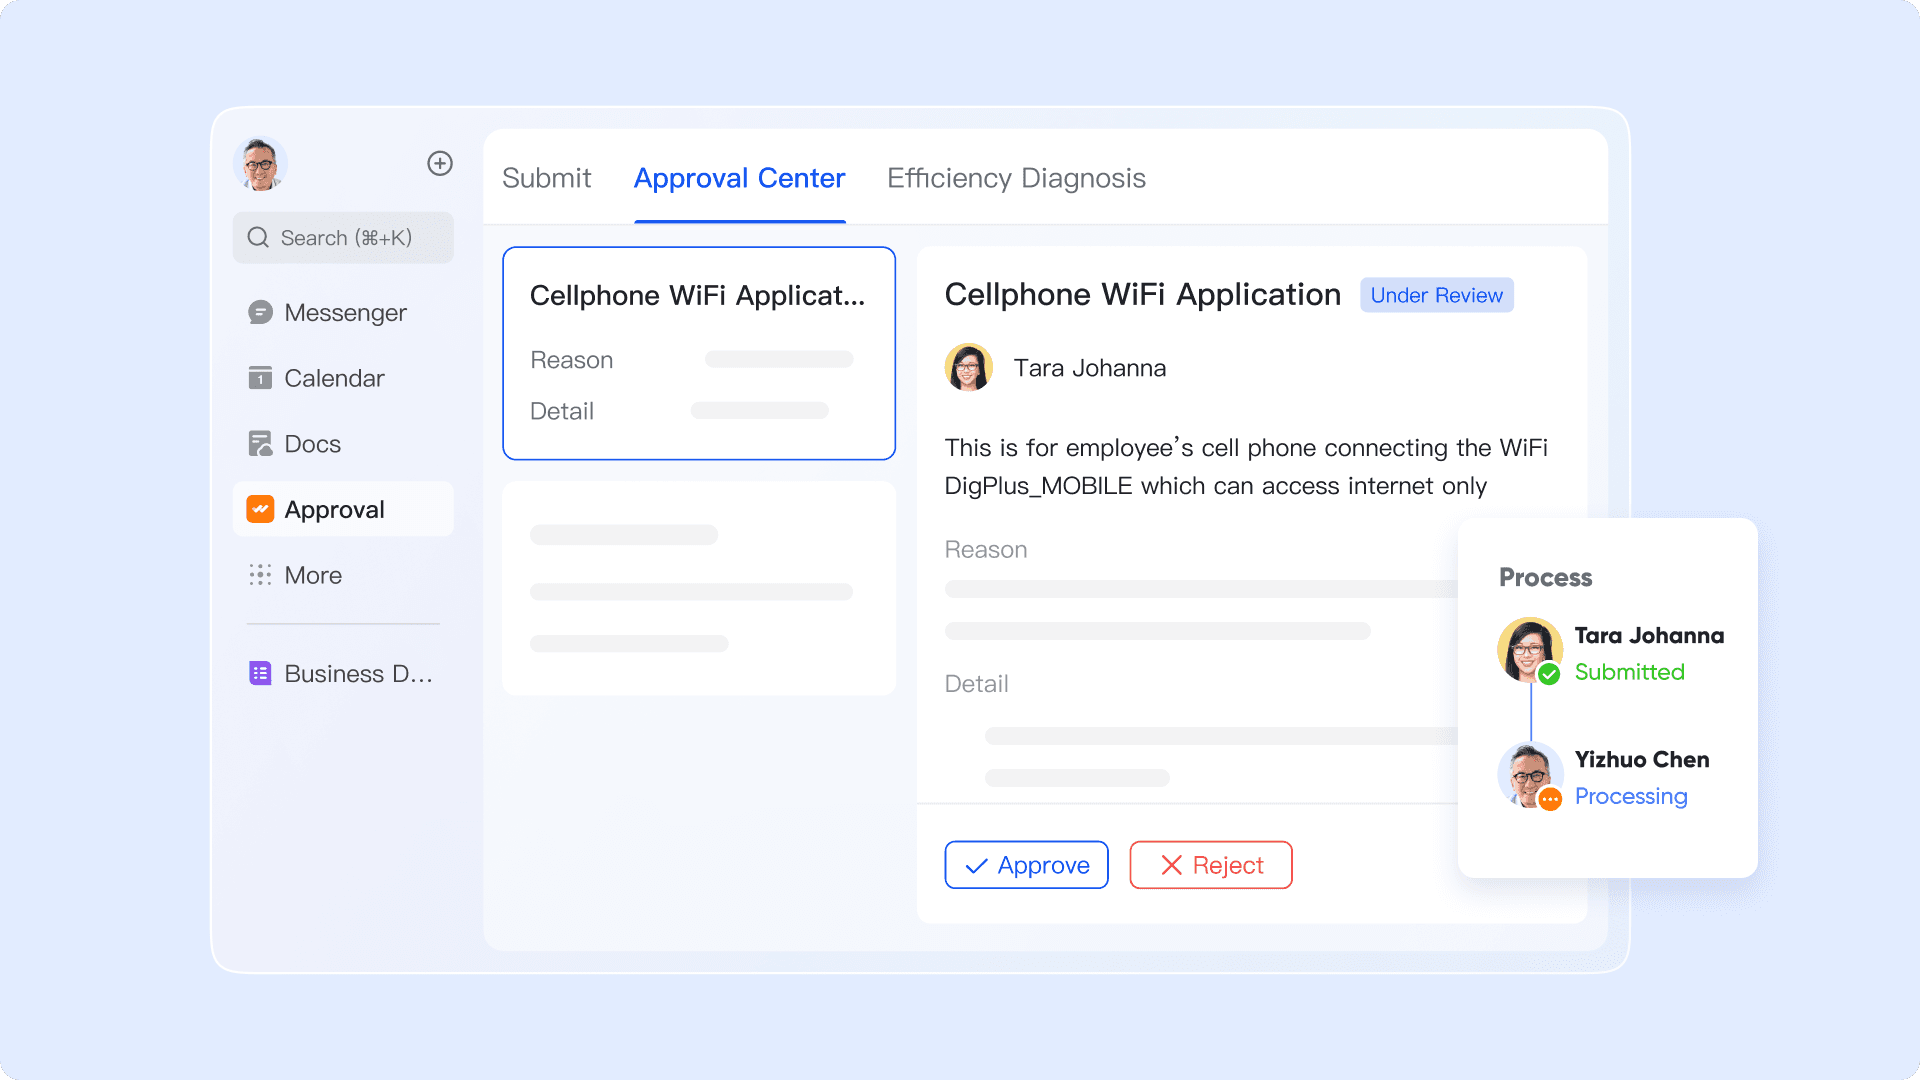Click Tara Johanna's submitted status checkmark
The height and width of the screenshot is (1080, 1920).
pos(1547,674)
